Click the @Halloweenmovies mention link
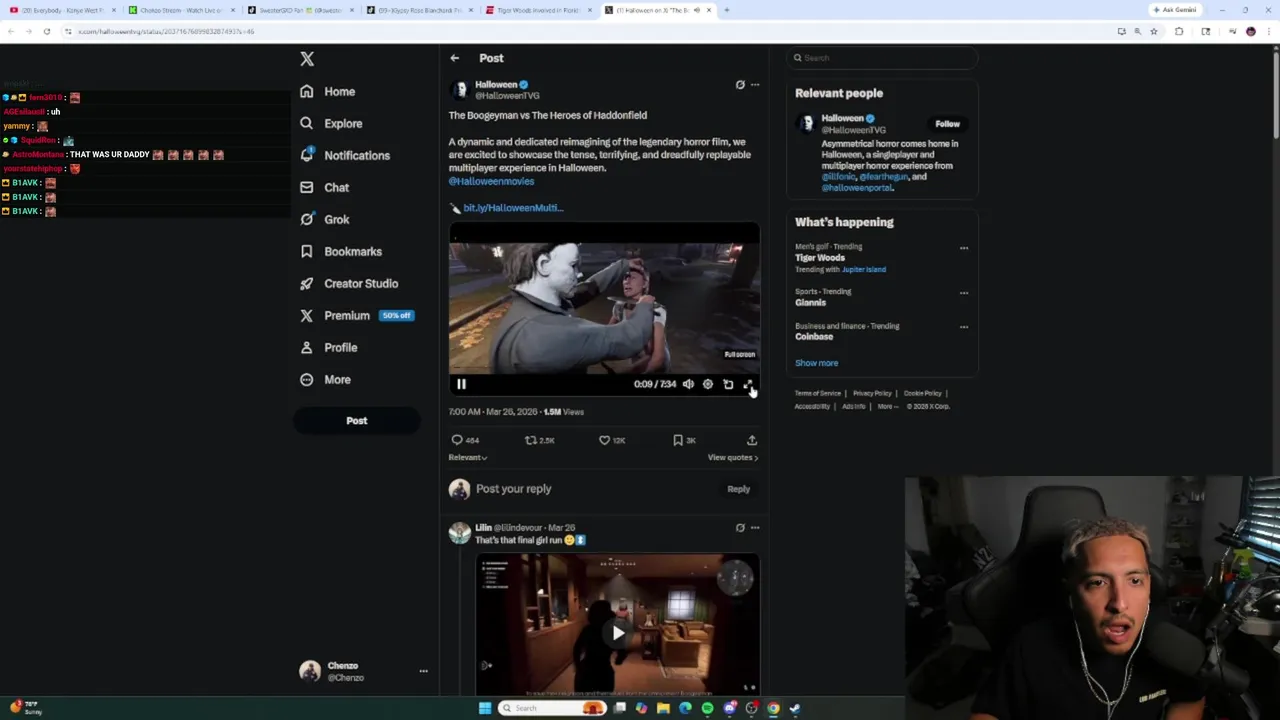The height and width of the screenshot is (720, 1280). pyautogui.click(x=491, y=181)
